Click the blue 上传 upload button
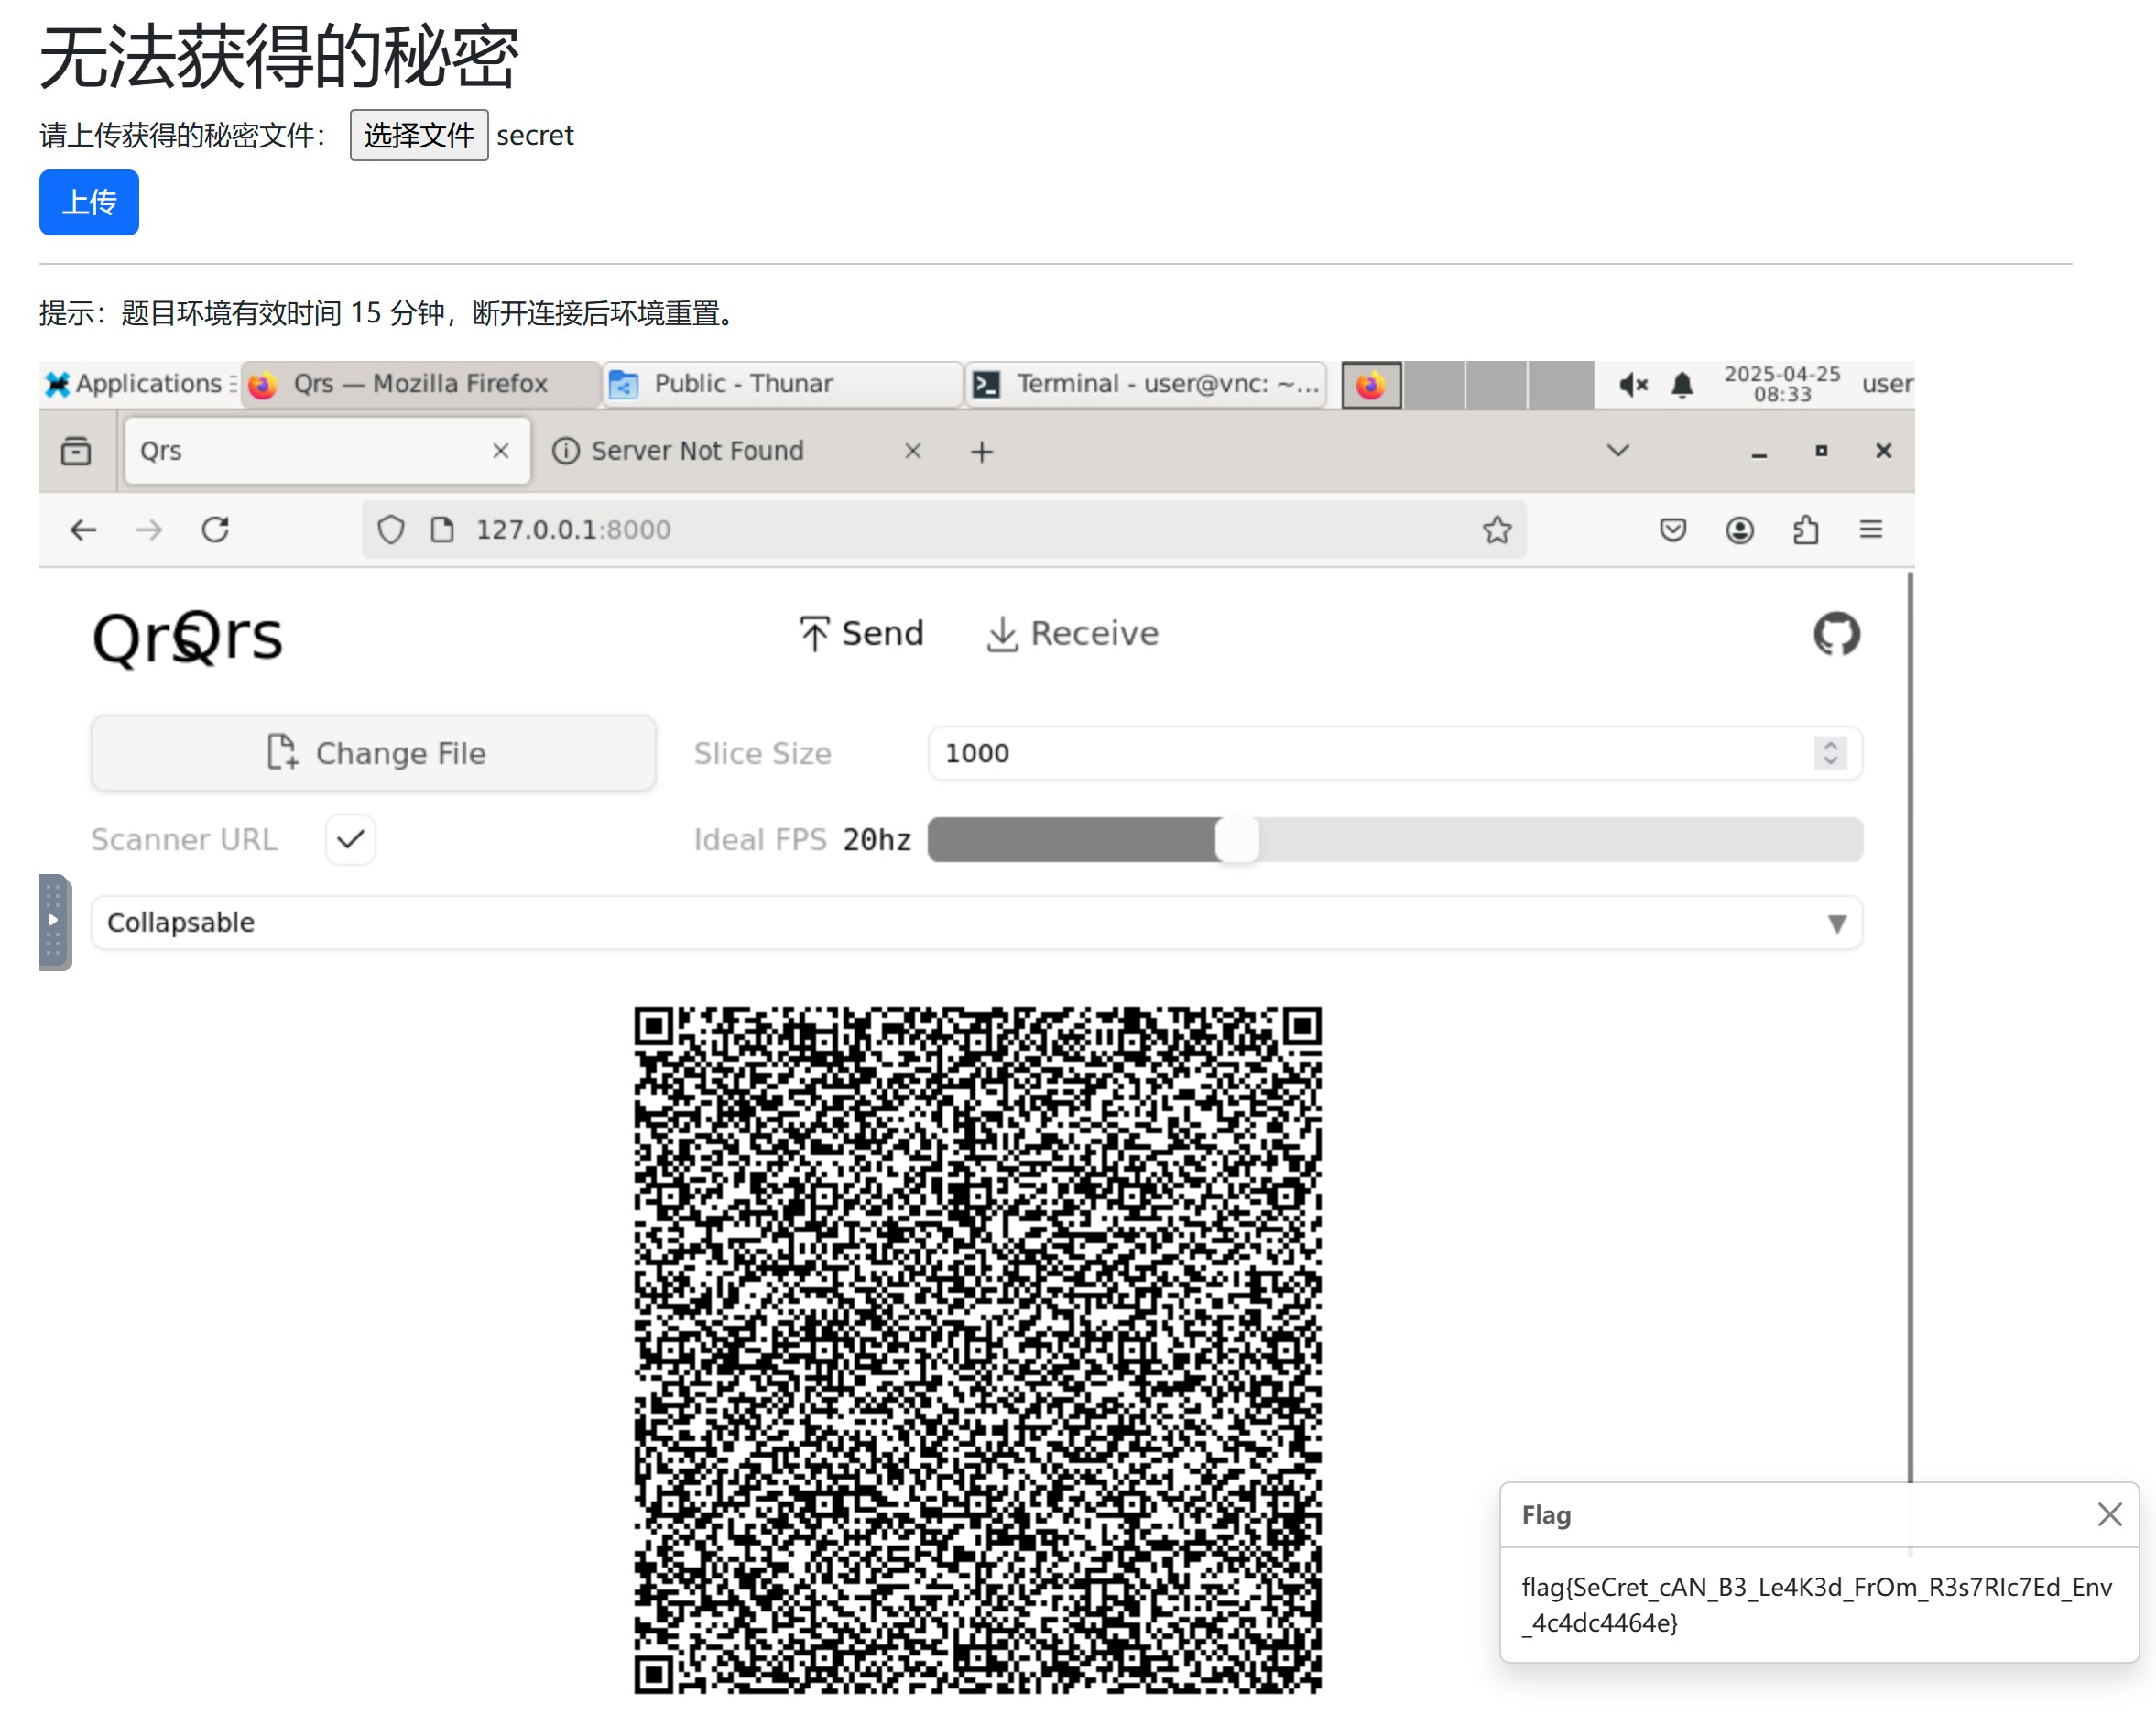 click(89, 202)
